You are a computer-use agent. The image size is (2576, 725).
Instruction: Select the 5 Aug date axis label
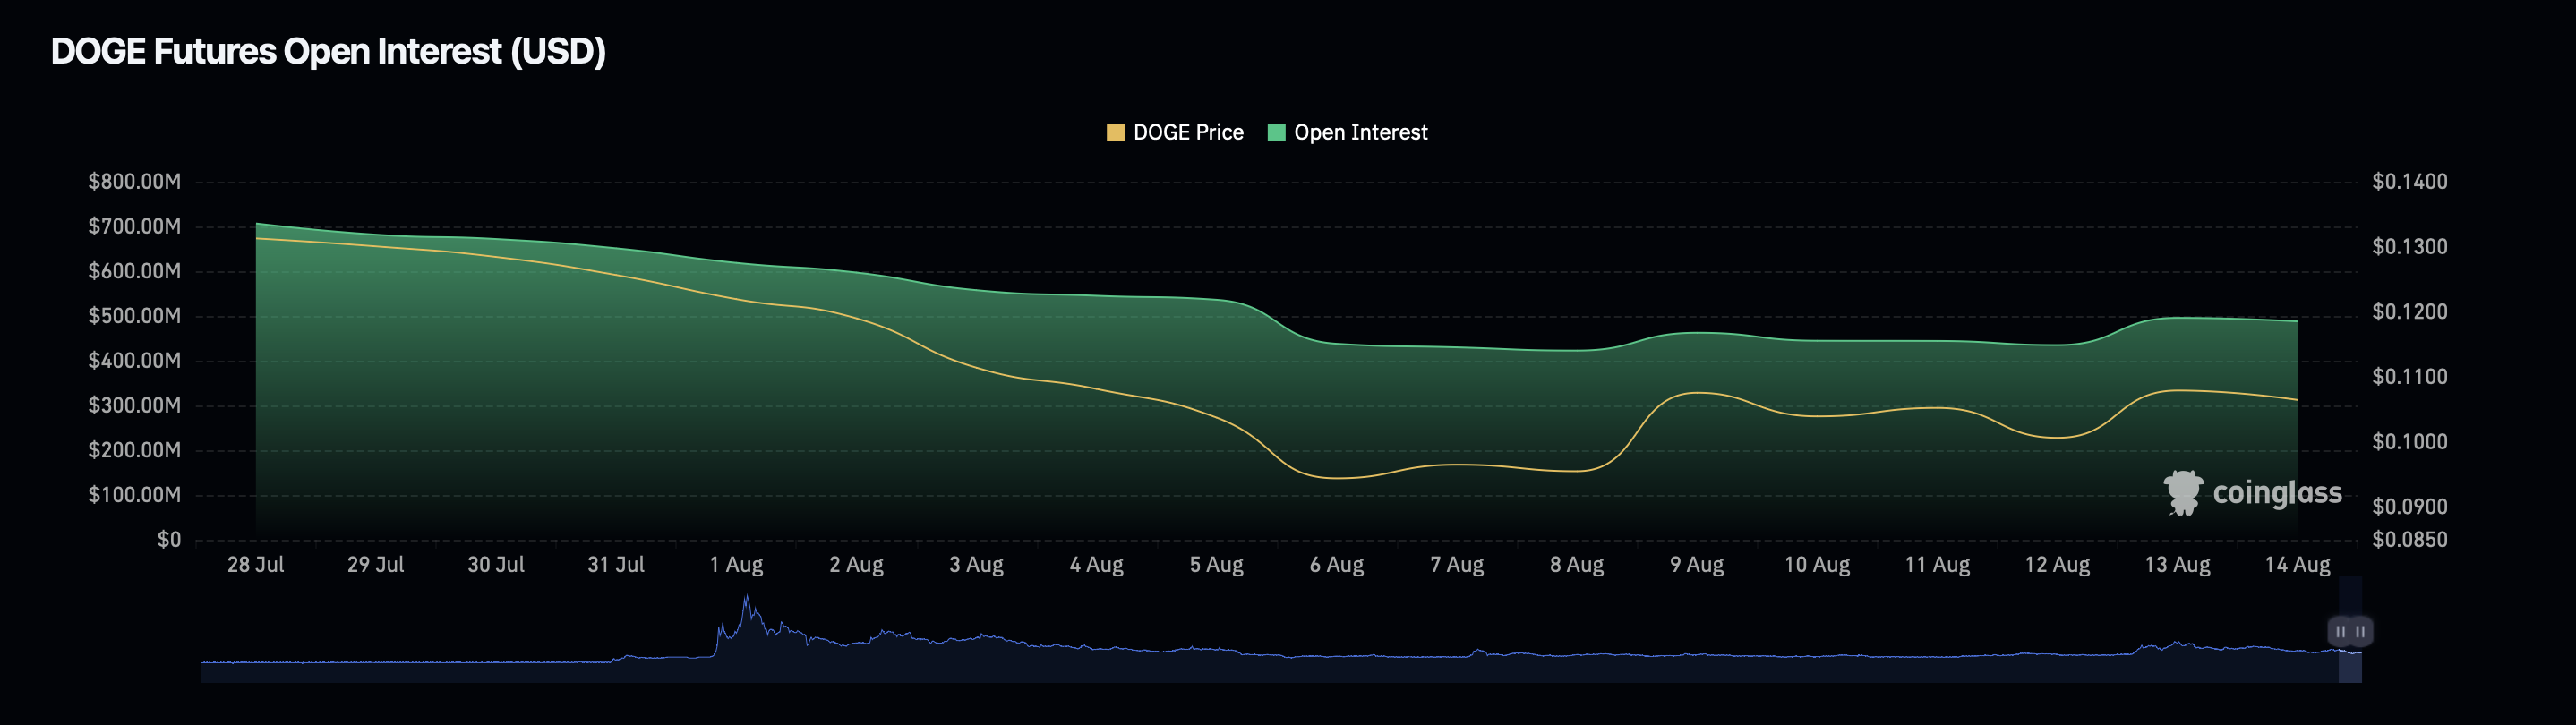(1216, 564)
